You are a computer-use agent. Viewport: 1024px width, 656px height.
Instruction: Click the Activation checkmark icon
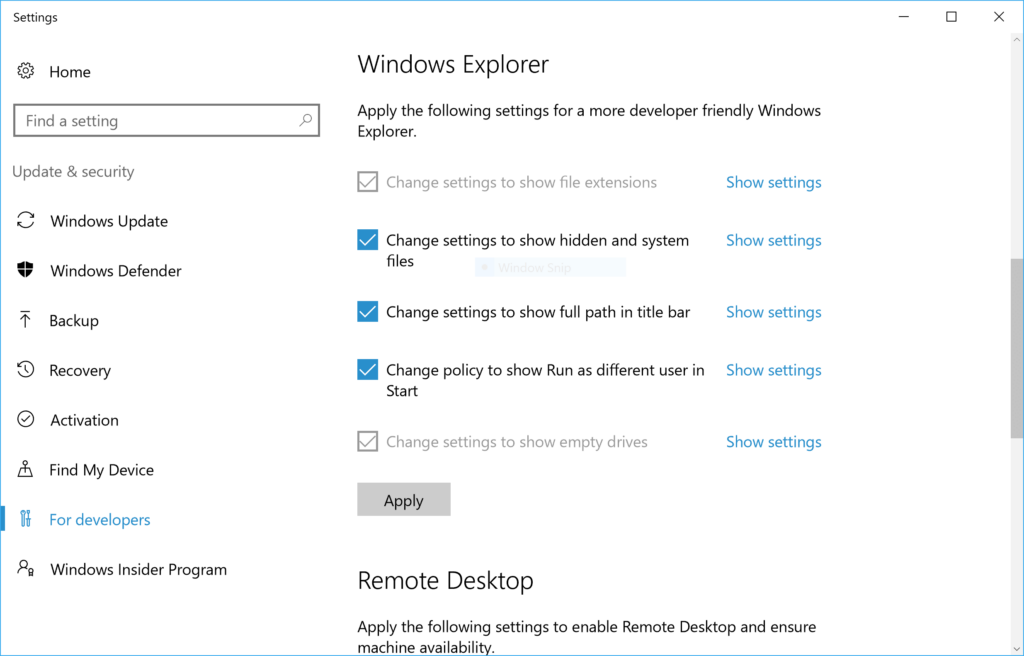[x=25, y=419]
